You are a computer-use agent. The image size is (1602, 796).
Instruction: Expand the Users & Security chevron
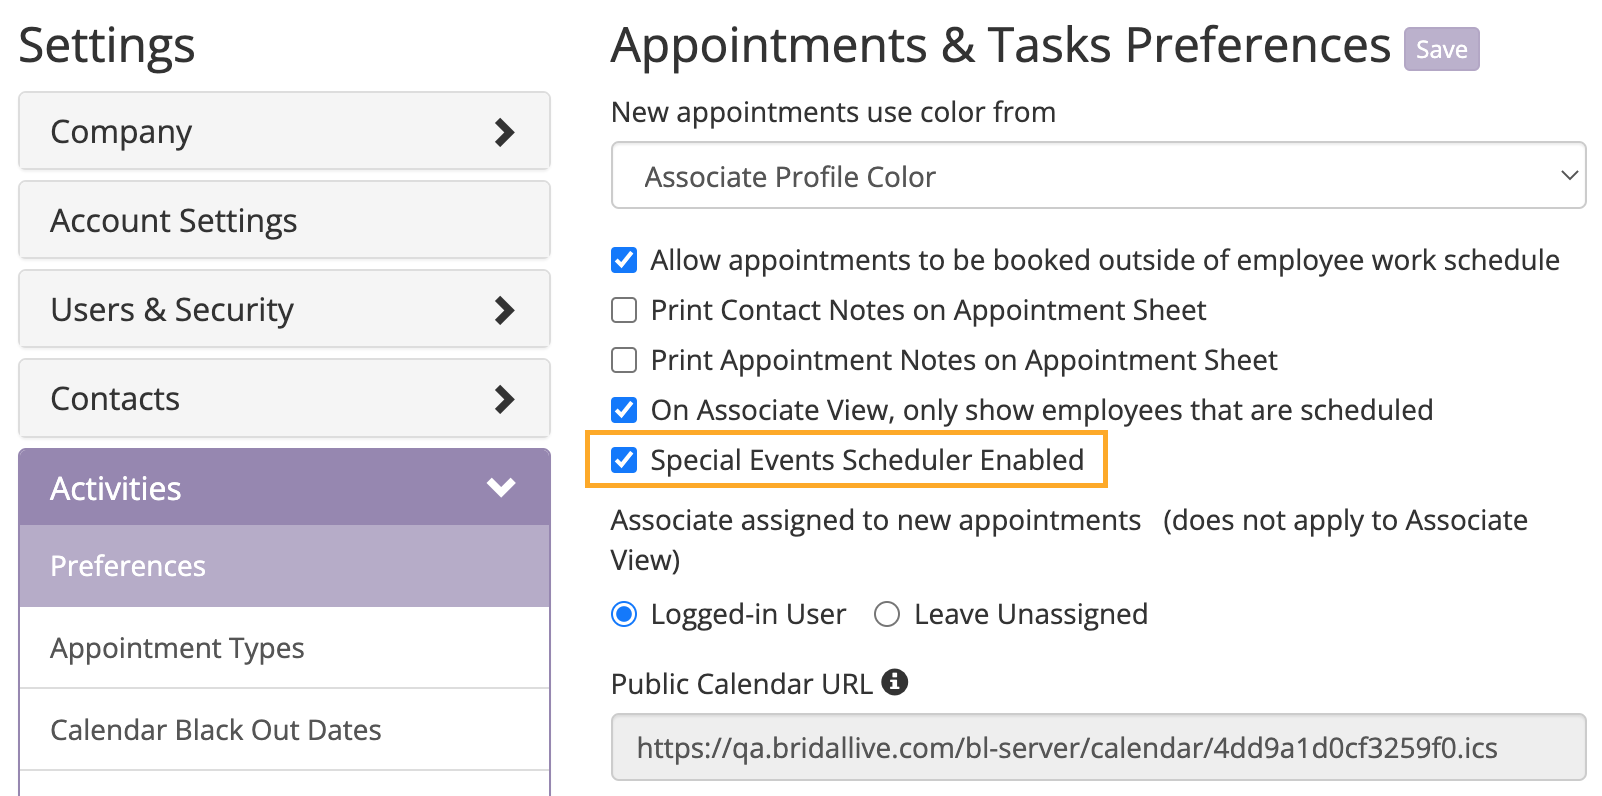505,310
